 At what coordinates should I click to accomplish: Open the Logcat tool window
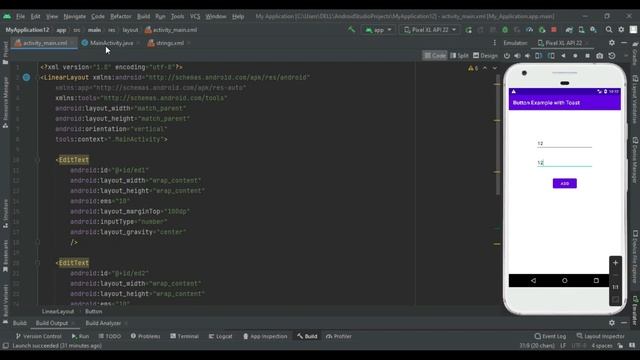click(220, 336)
